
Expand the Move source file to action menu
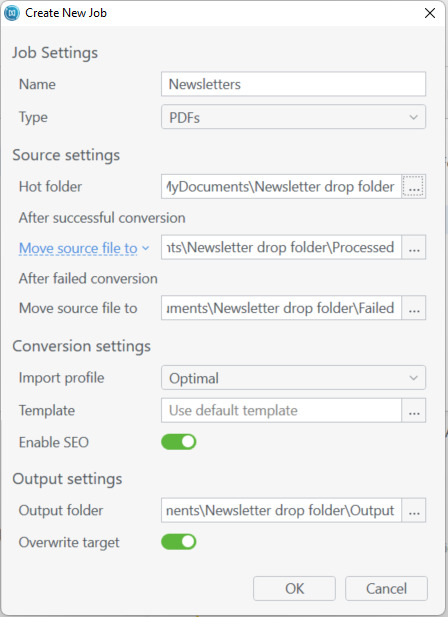coord(84,248)
